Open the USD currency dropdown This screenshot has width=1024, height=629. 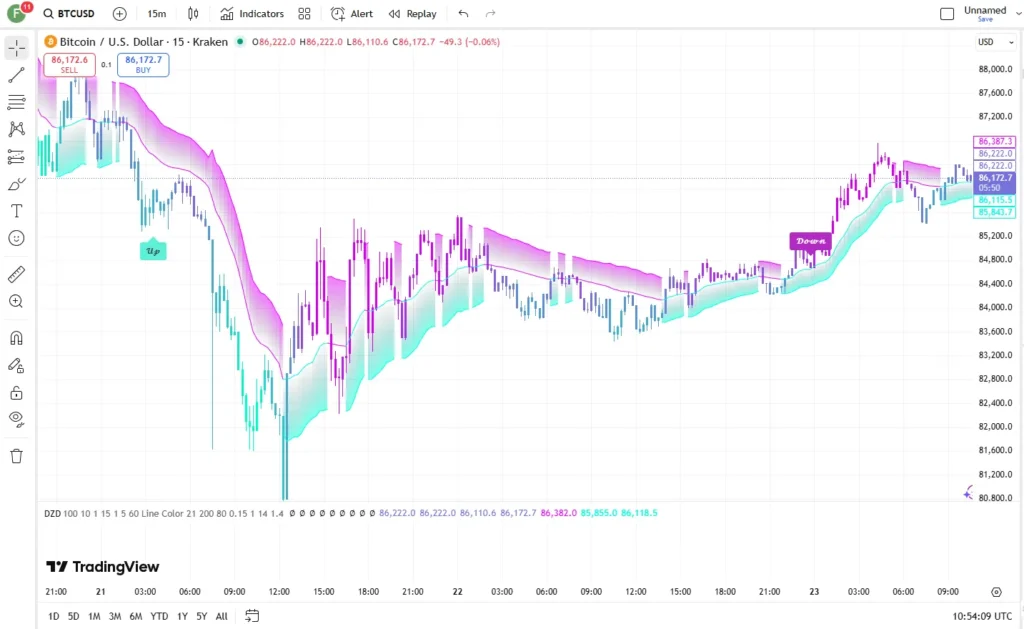(x=995, y=42)
